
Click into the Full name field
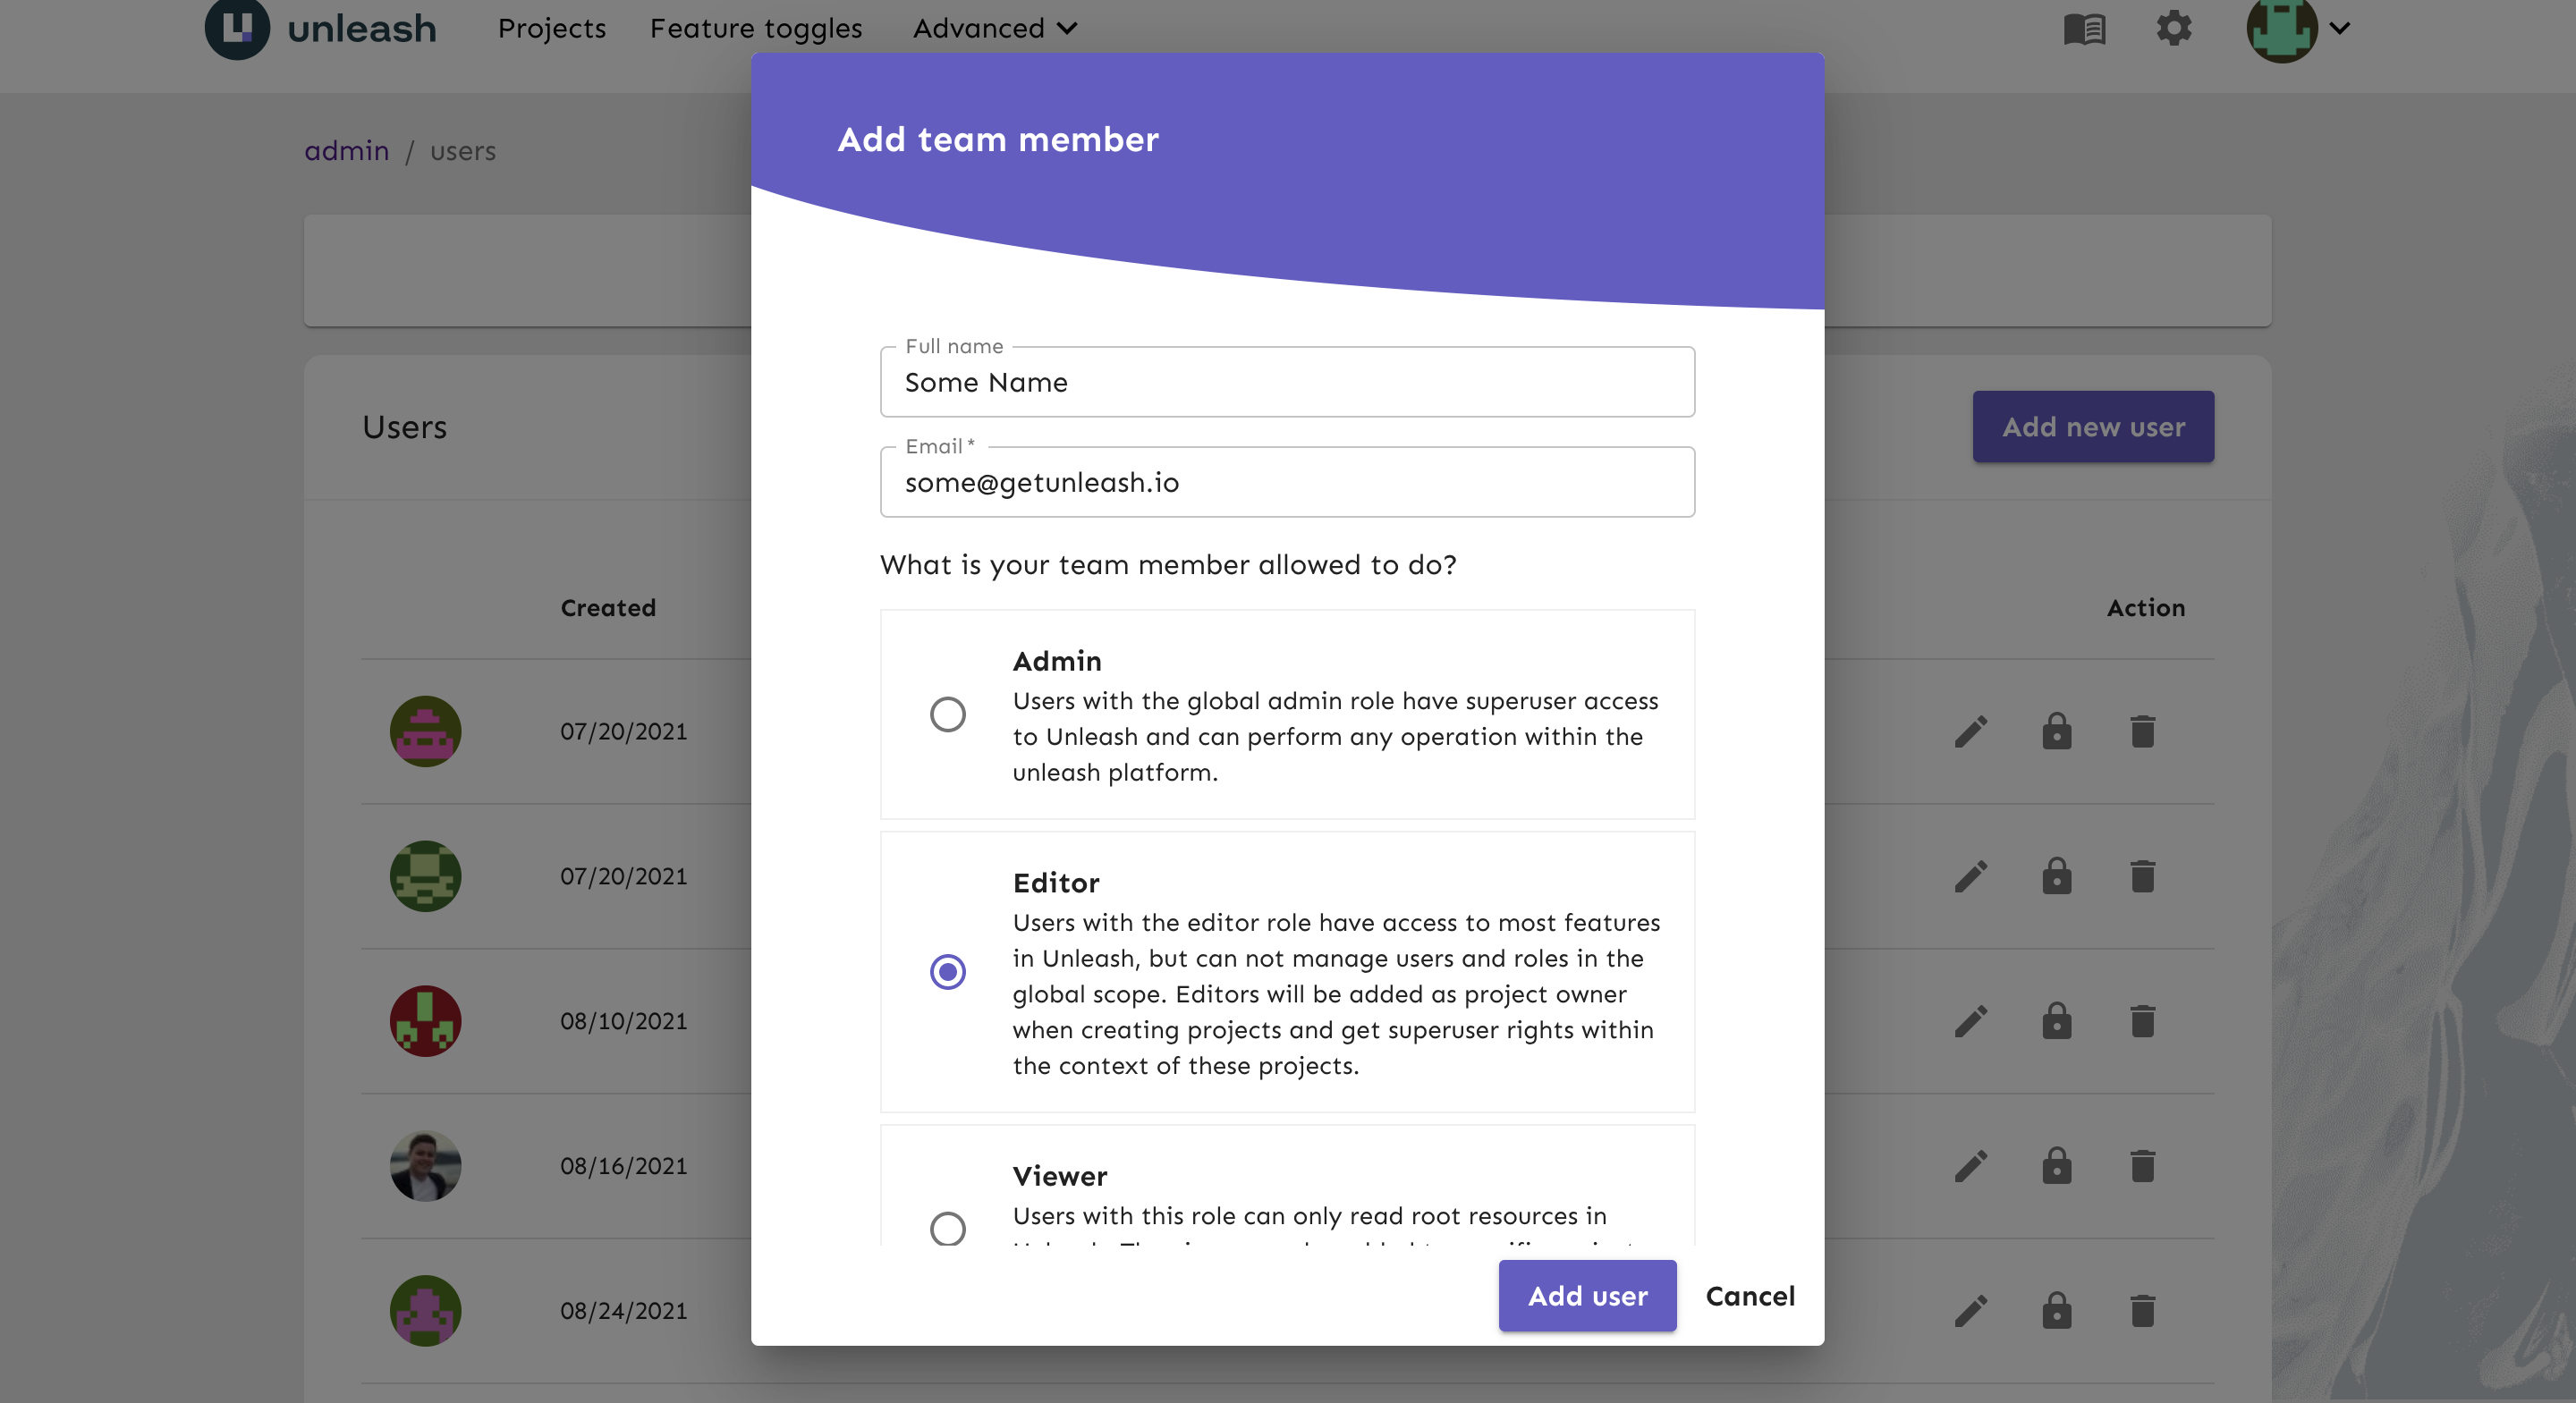1287,382
